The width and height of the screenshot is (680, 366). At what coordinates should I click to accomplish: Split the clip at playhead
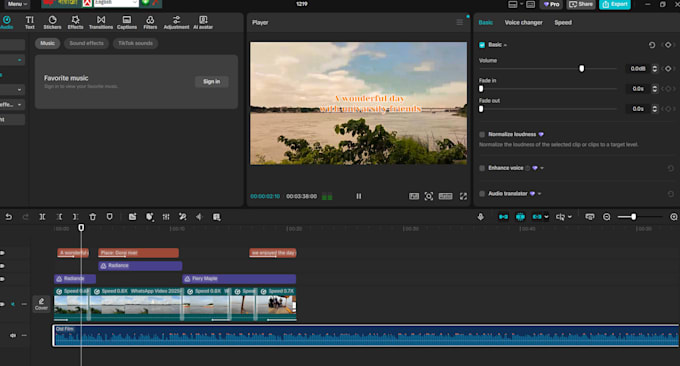pyautogui.click(x=42, y=217)
